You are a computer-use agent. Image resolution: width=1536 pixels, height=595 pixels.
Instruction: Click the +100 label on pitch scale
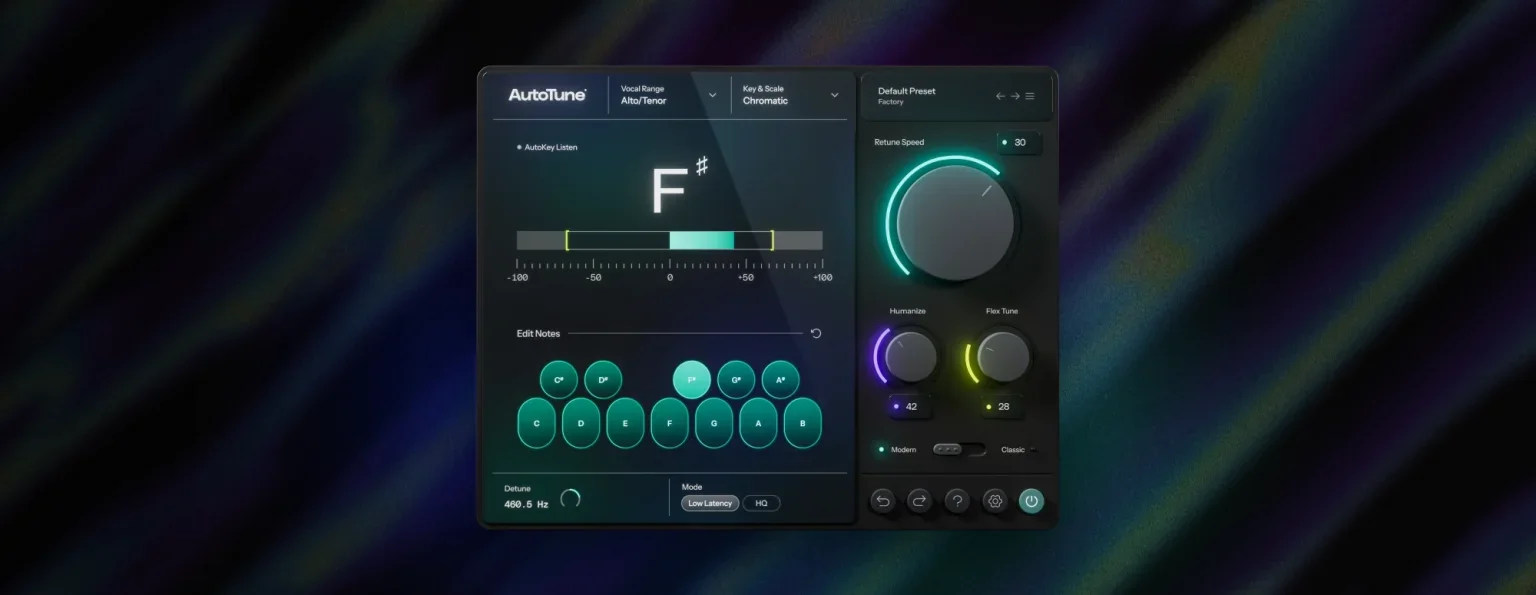(822, 277)
